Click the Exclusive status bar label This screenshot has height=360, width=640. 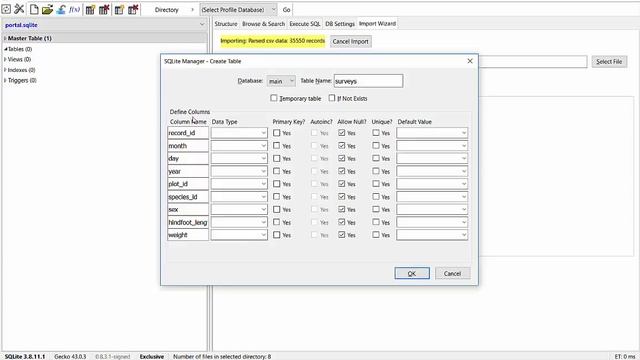coord(151,356)
